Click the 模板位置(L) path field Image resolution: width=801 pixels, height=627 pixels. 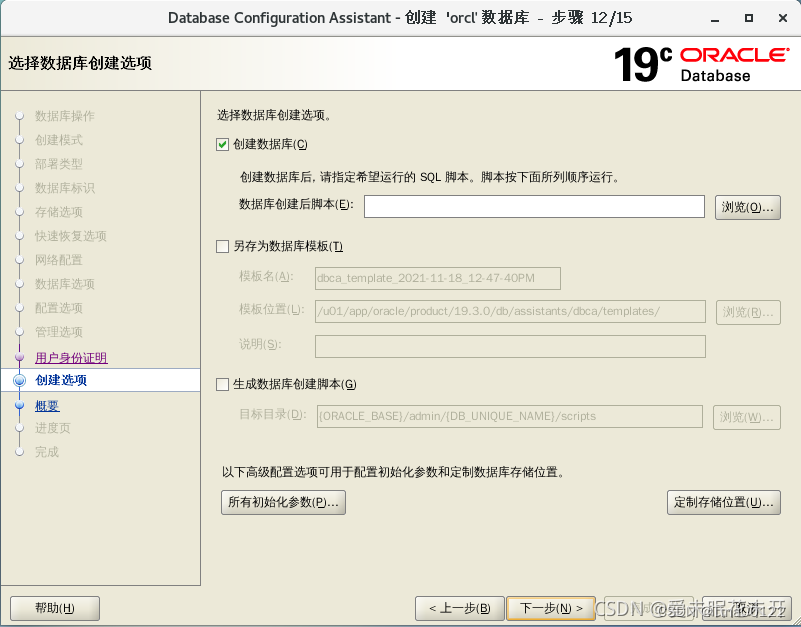[510, 311]
